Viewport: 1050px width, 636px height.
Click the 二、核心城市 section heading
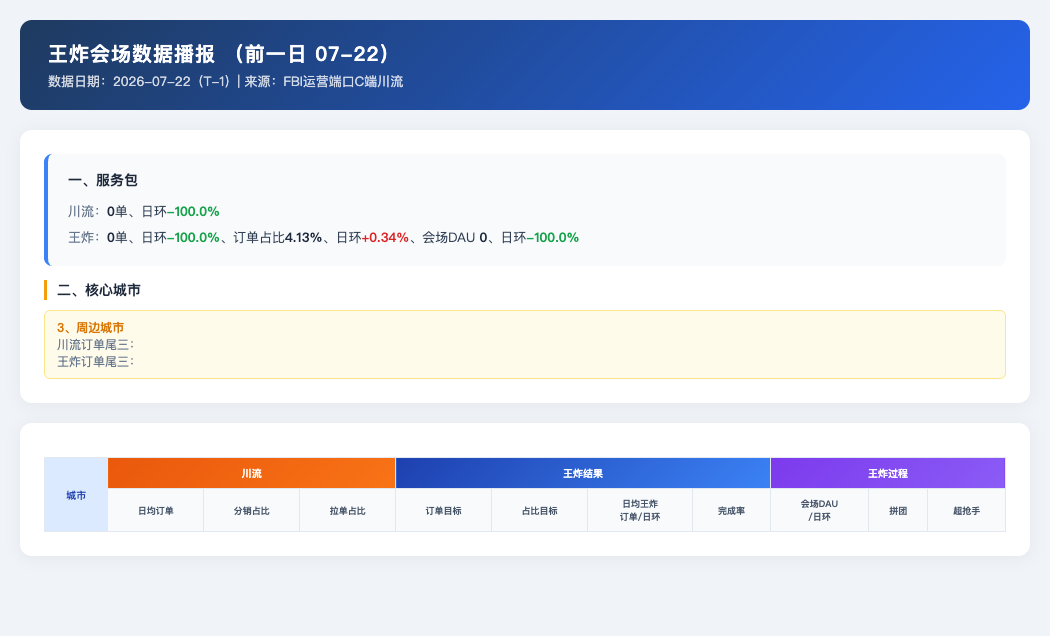99,290
